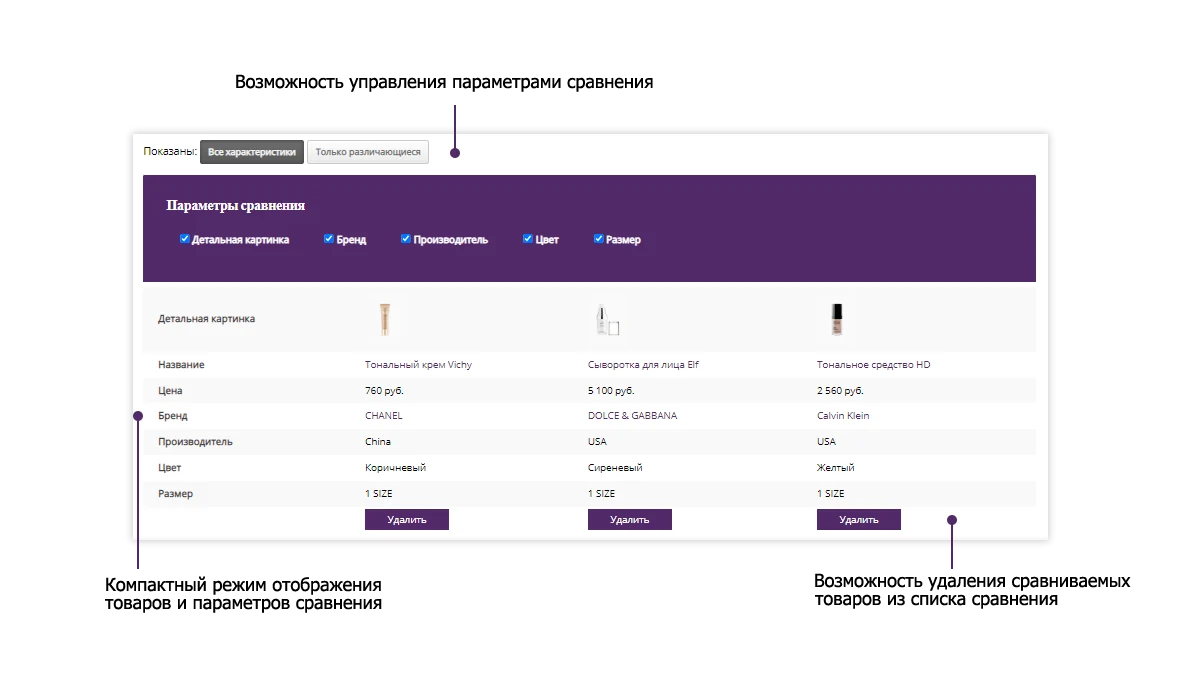The width and height of the screenshot is (1200, 700).
Task: Click the Elf serum product thumbnail
Action: tap(607, 319)
